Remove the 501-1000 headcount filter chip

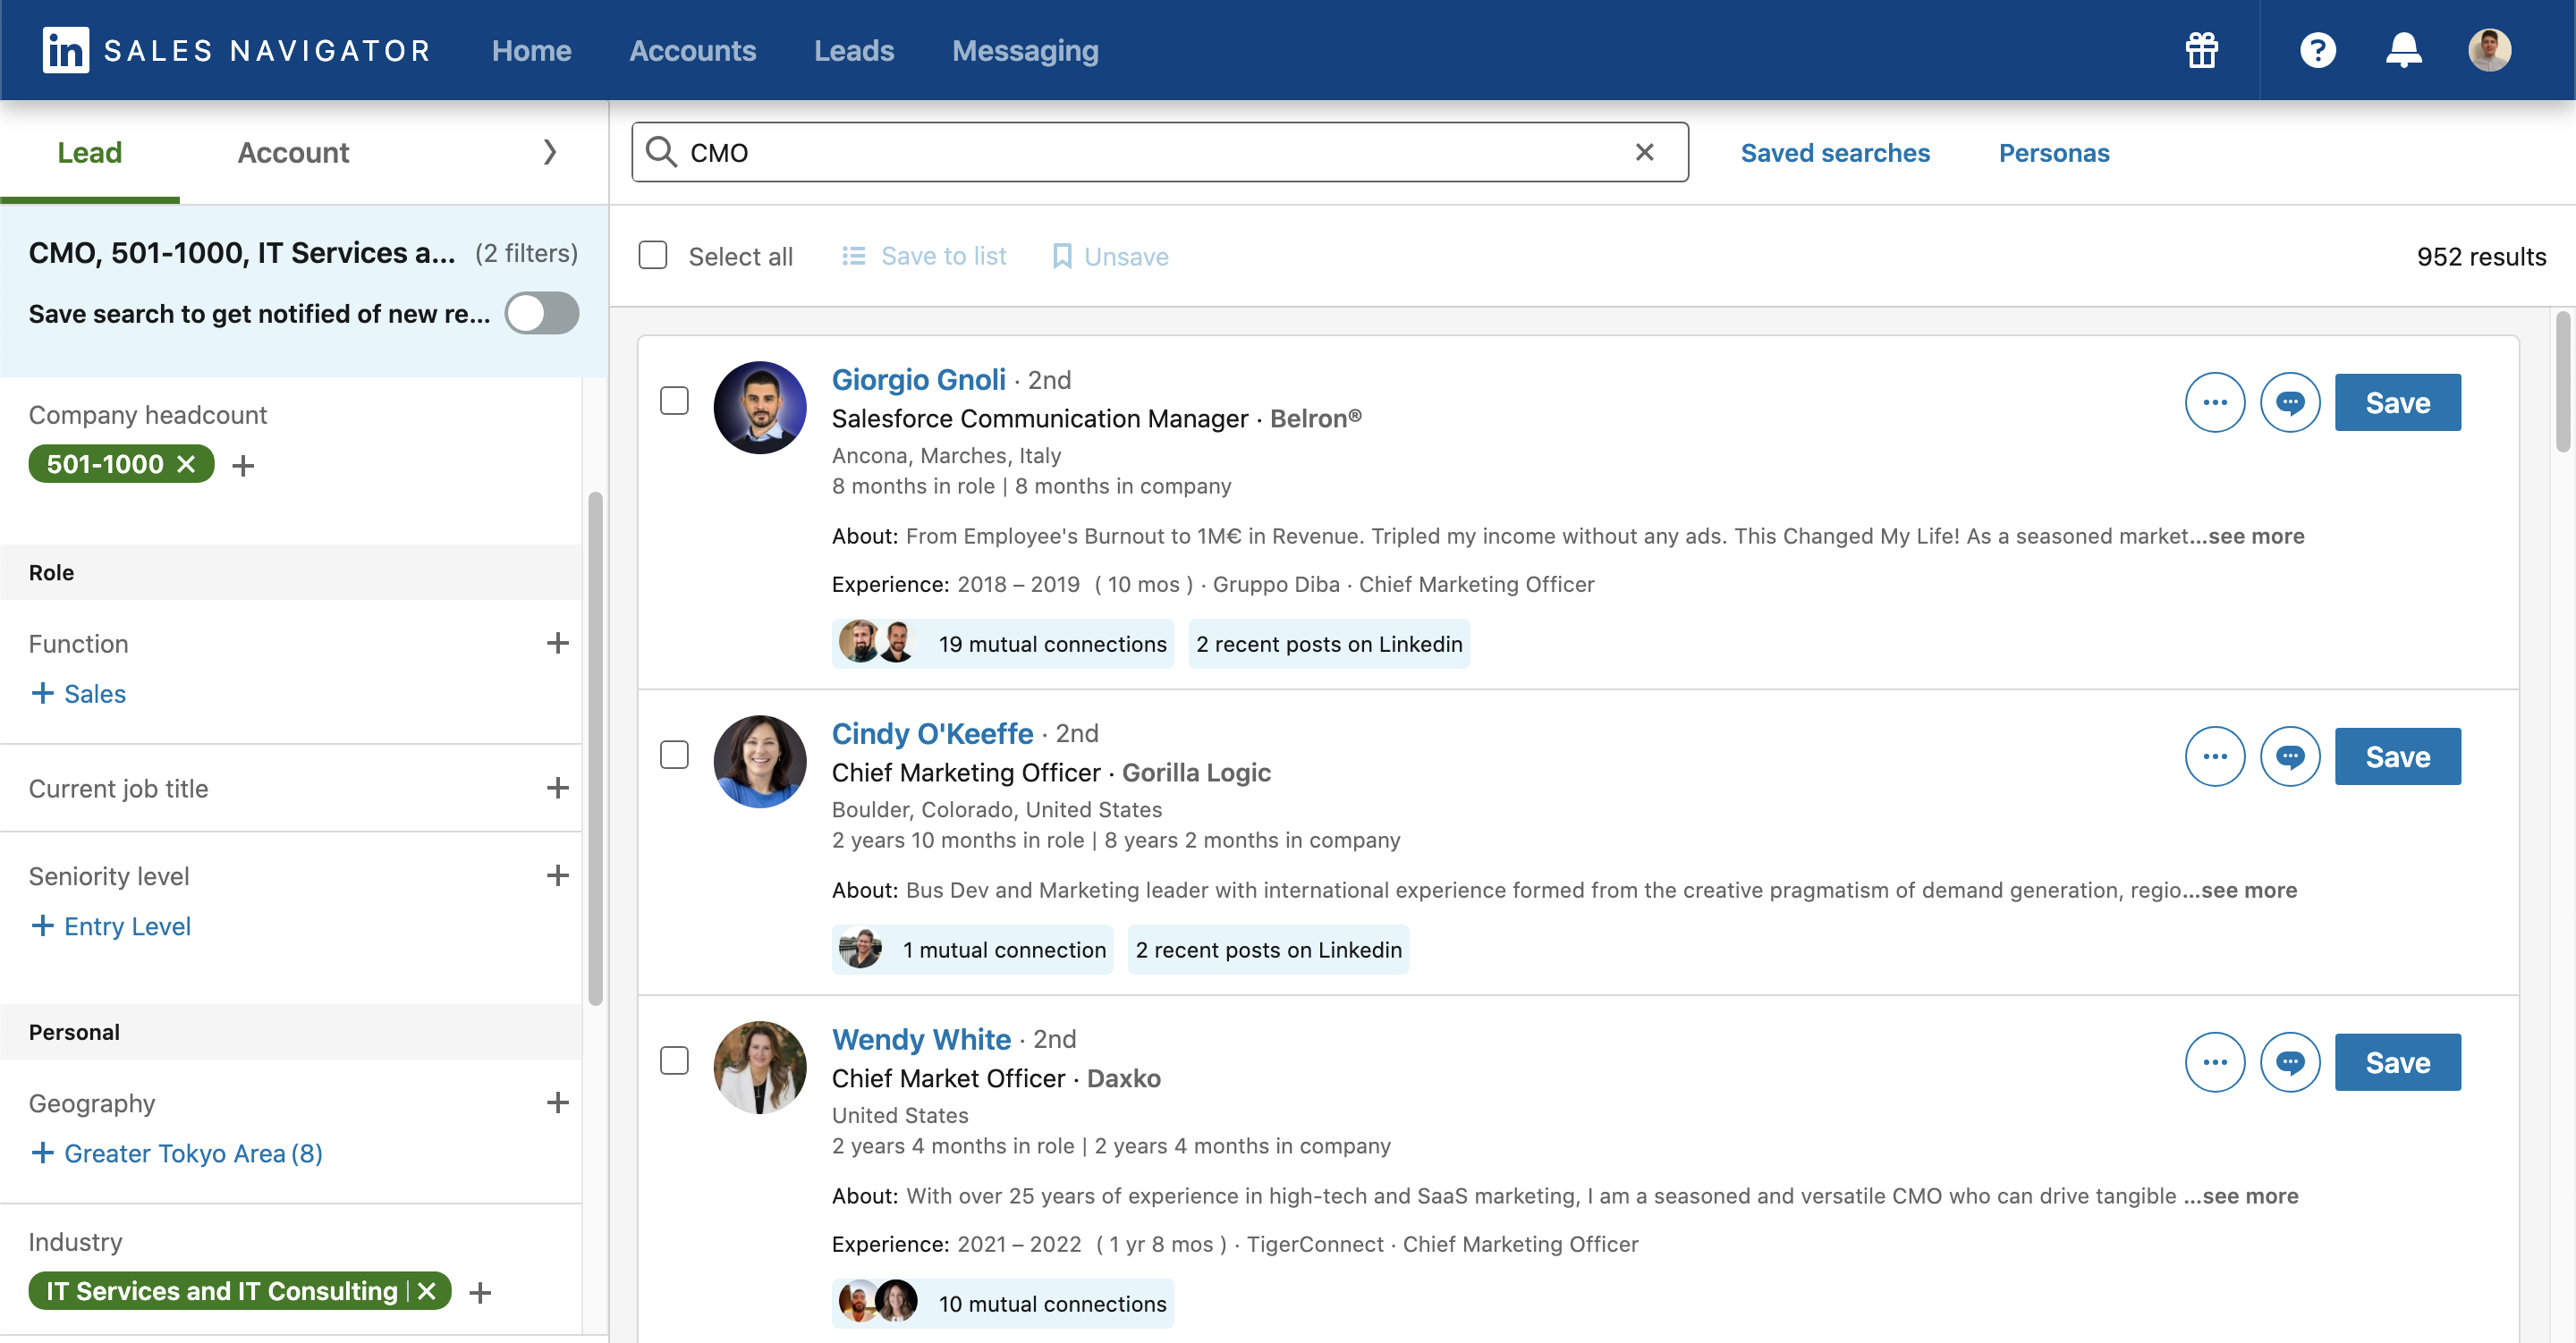186,463
